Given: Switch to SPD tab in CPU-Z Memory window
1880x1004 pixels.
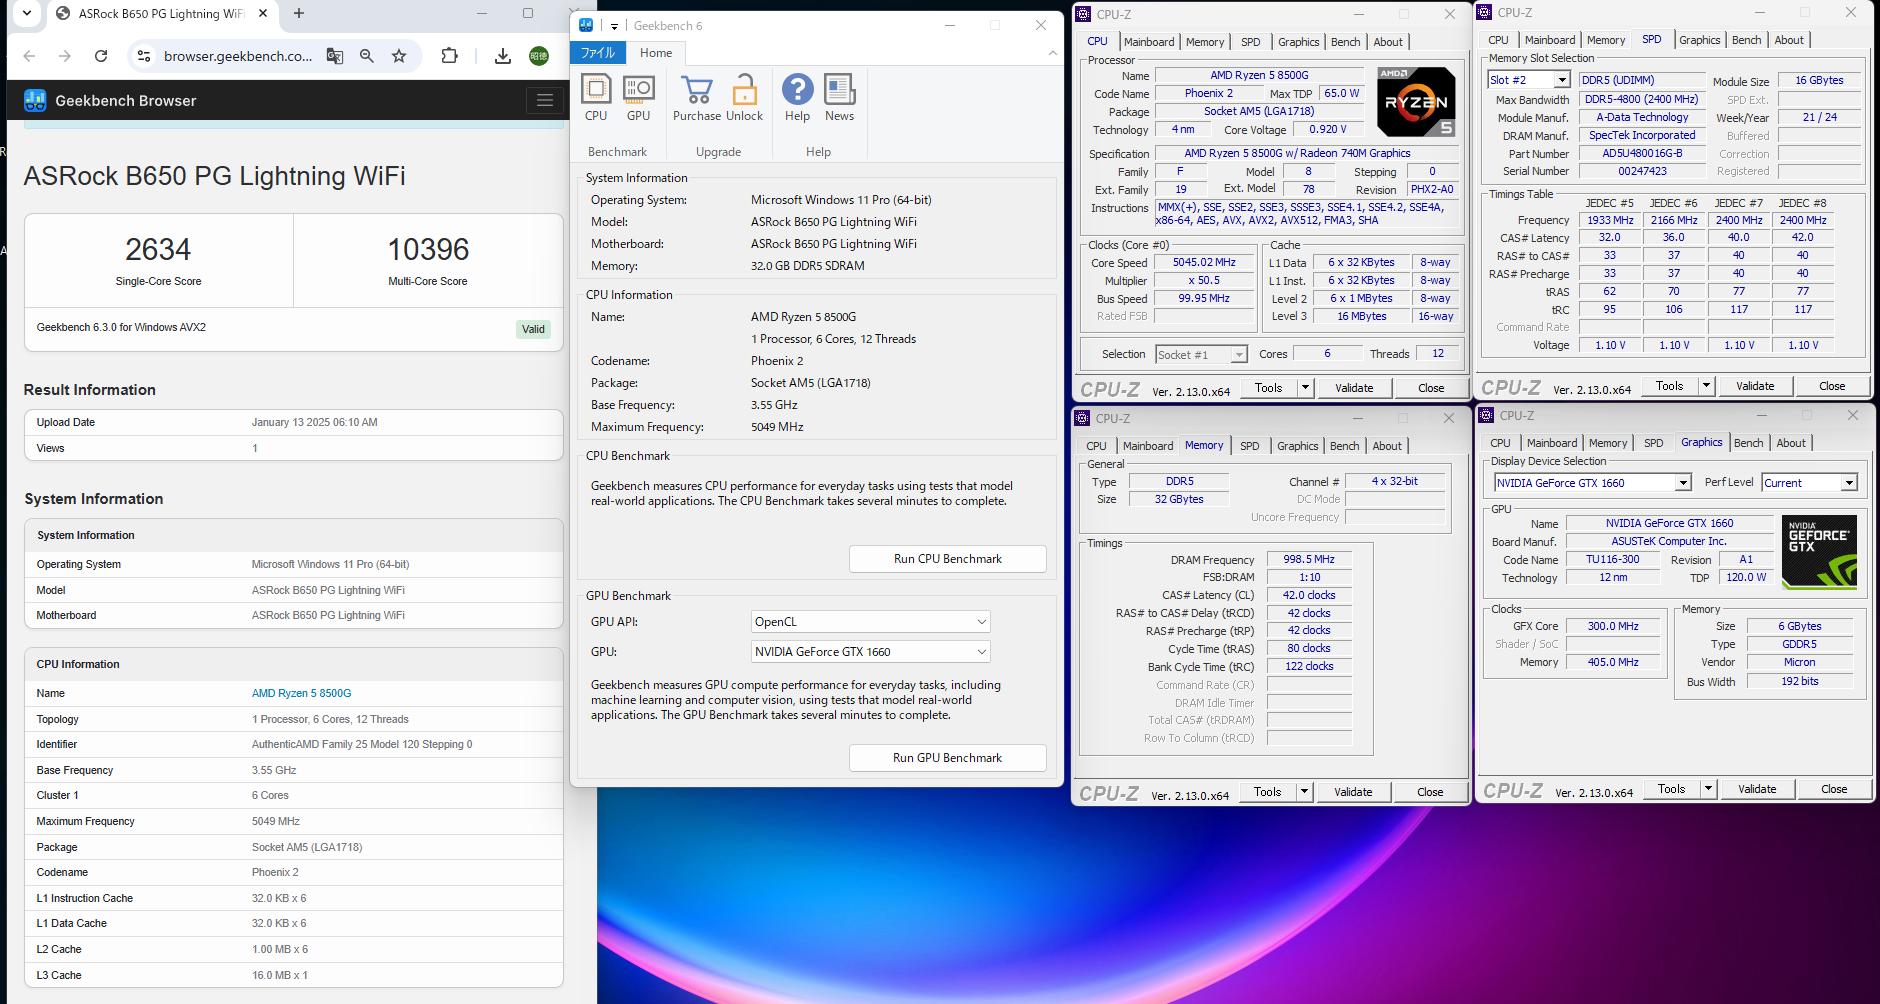Looking at the screenshot, I should (x=1250, y=446).
